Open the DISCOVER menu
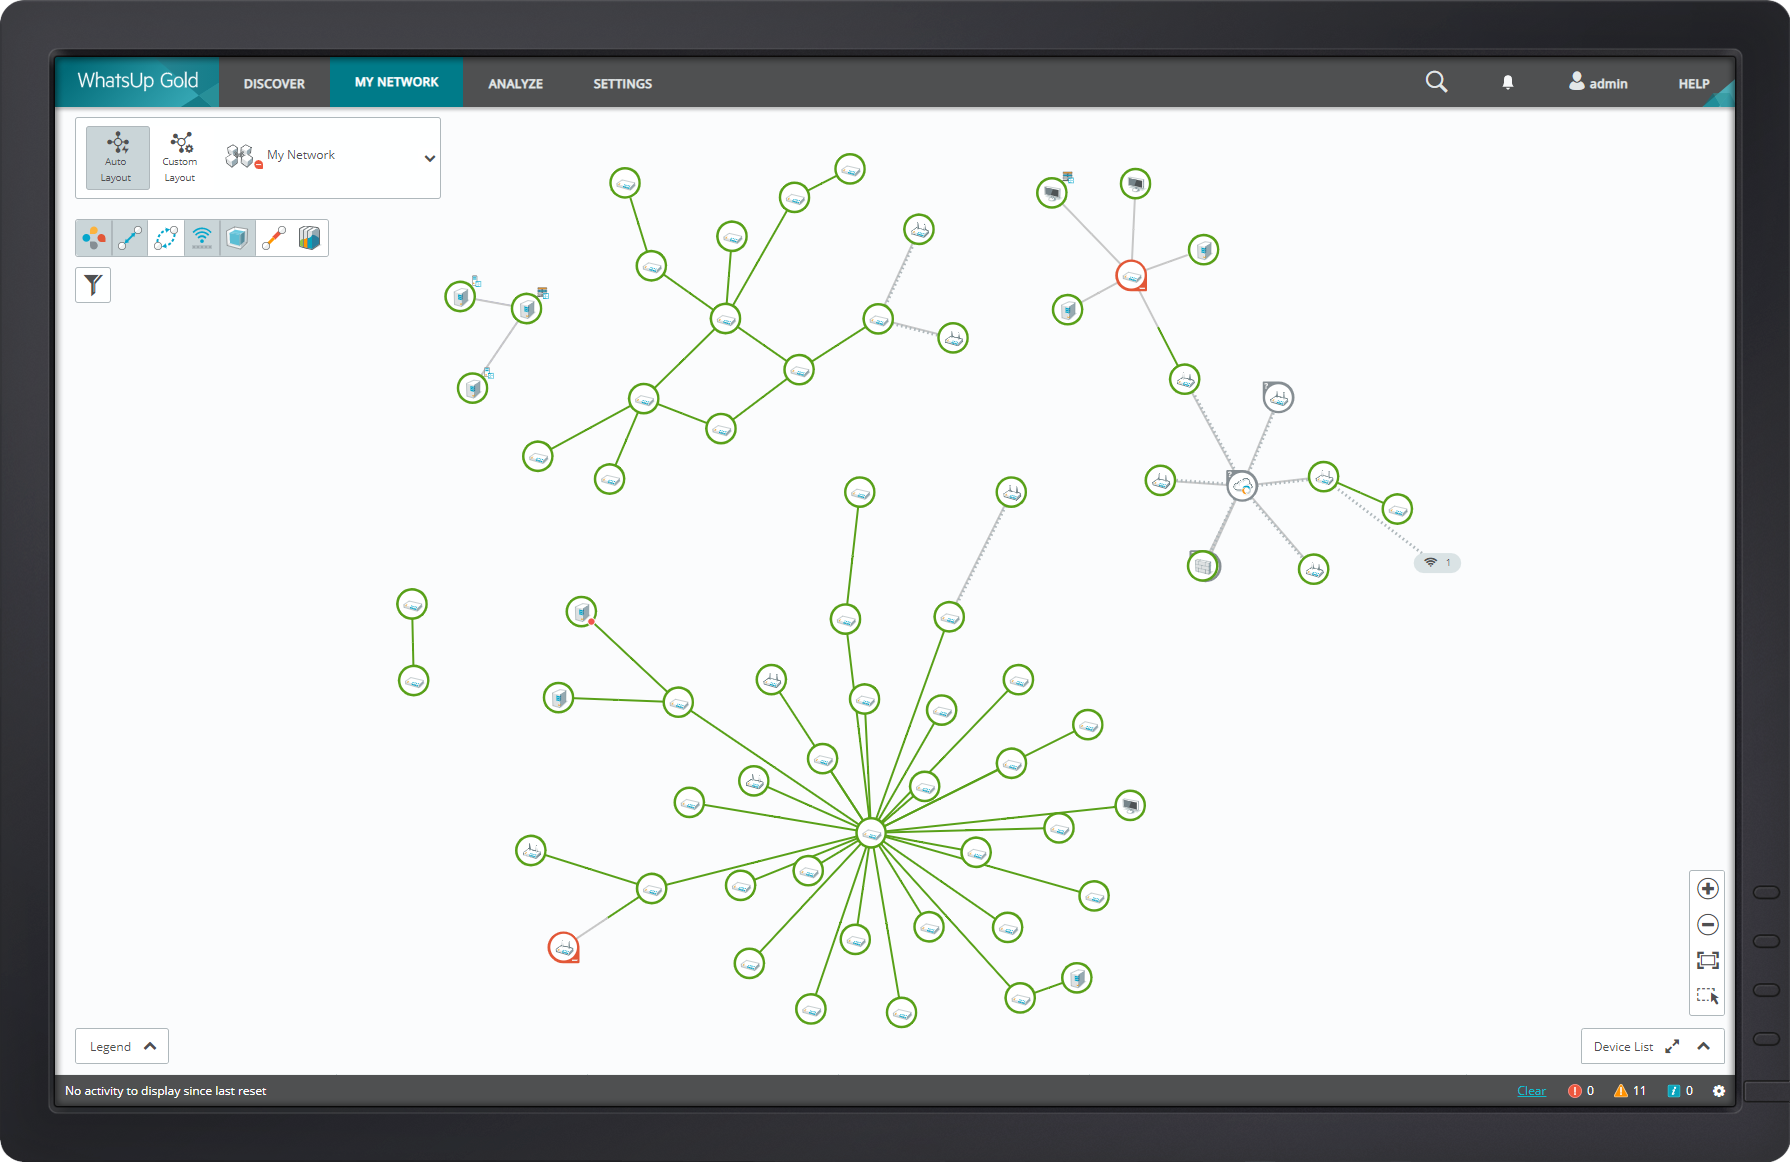The width and height of the screenshot is (1790, 1162). coord(274,84)
